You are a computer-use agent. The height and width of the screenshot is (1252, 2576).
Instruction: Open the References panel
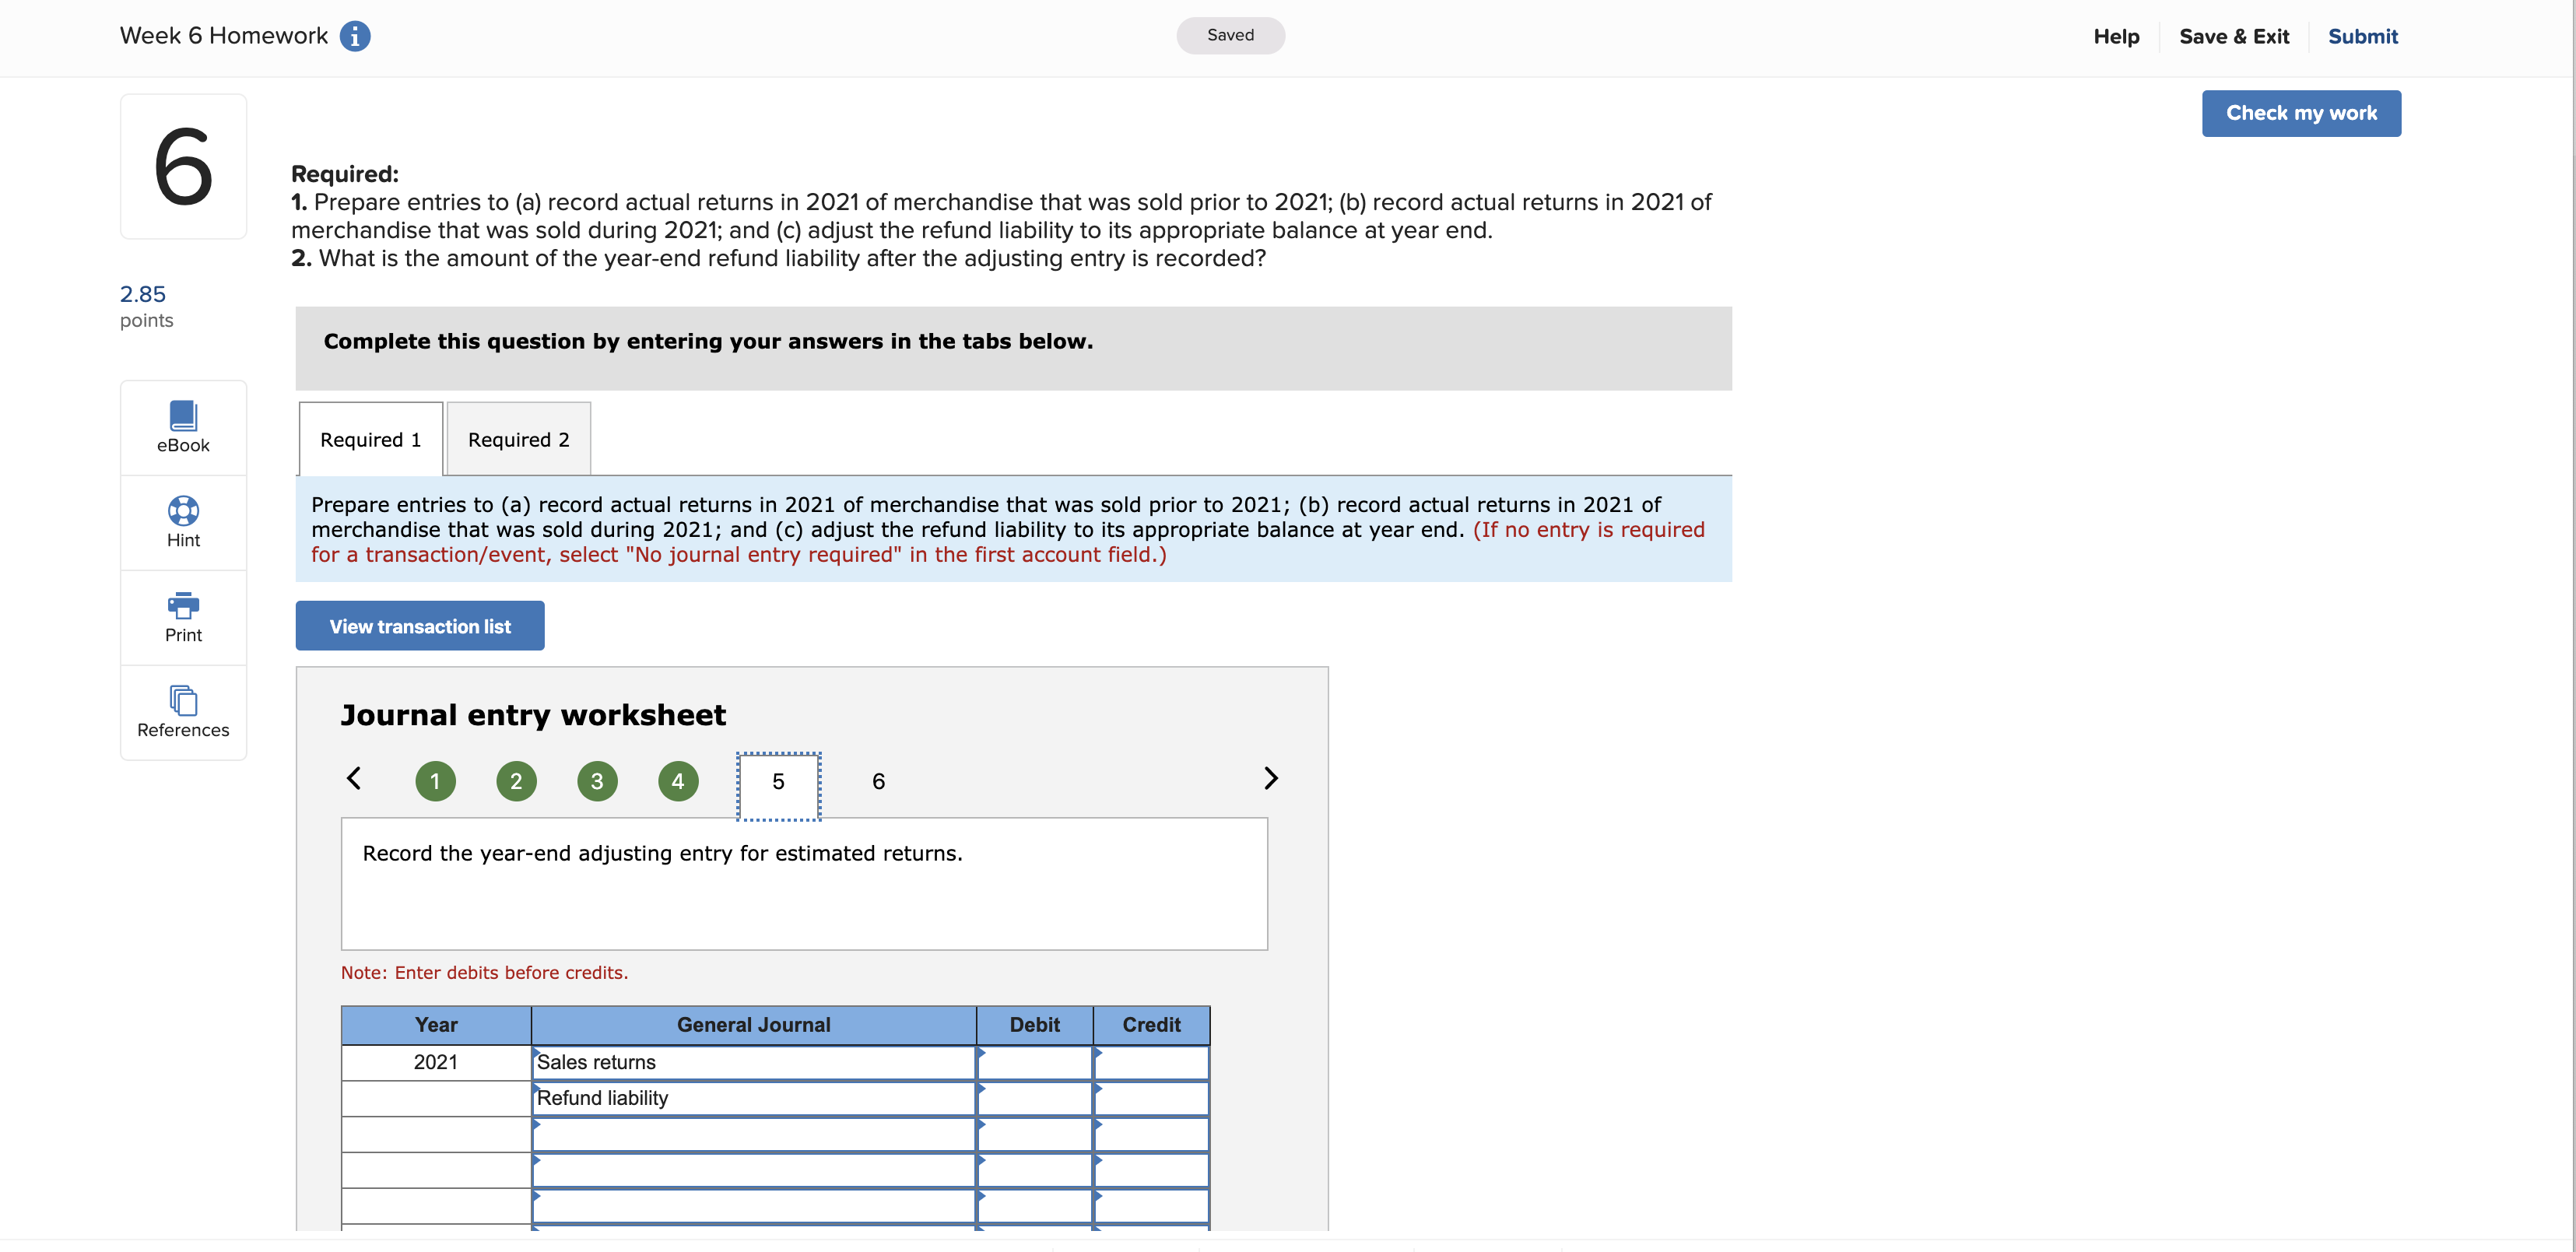click(183, 711)
